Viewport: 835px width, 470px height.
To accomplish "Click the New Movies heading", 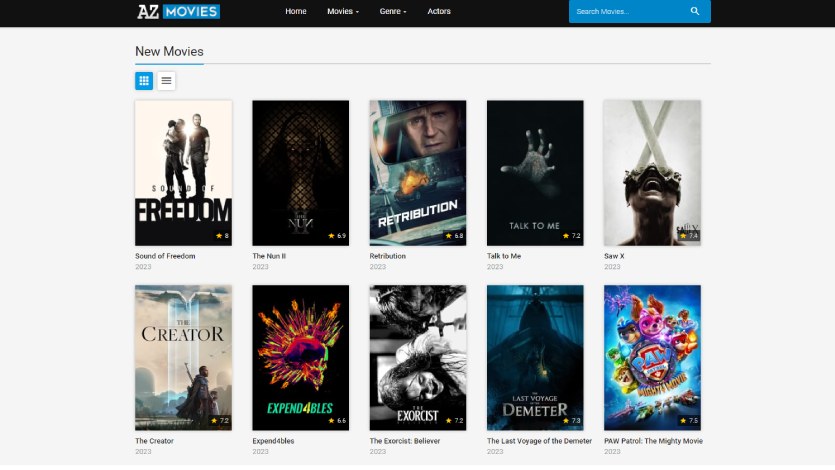I will point(169,52).
